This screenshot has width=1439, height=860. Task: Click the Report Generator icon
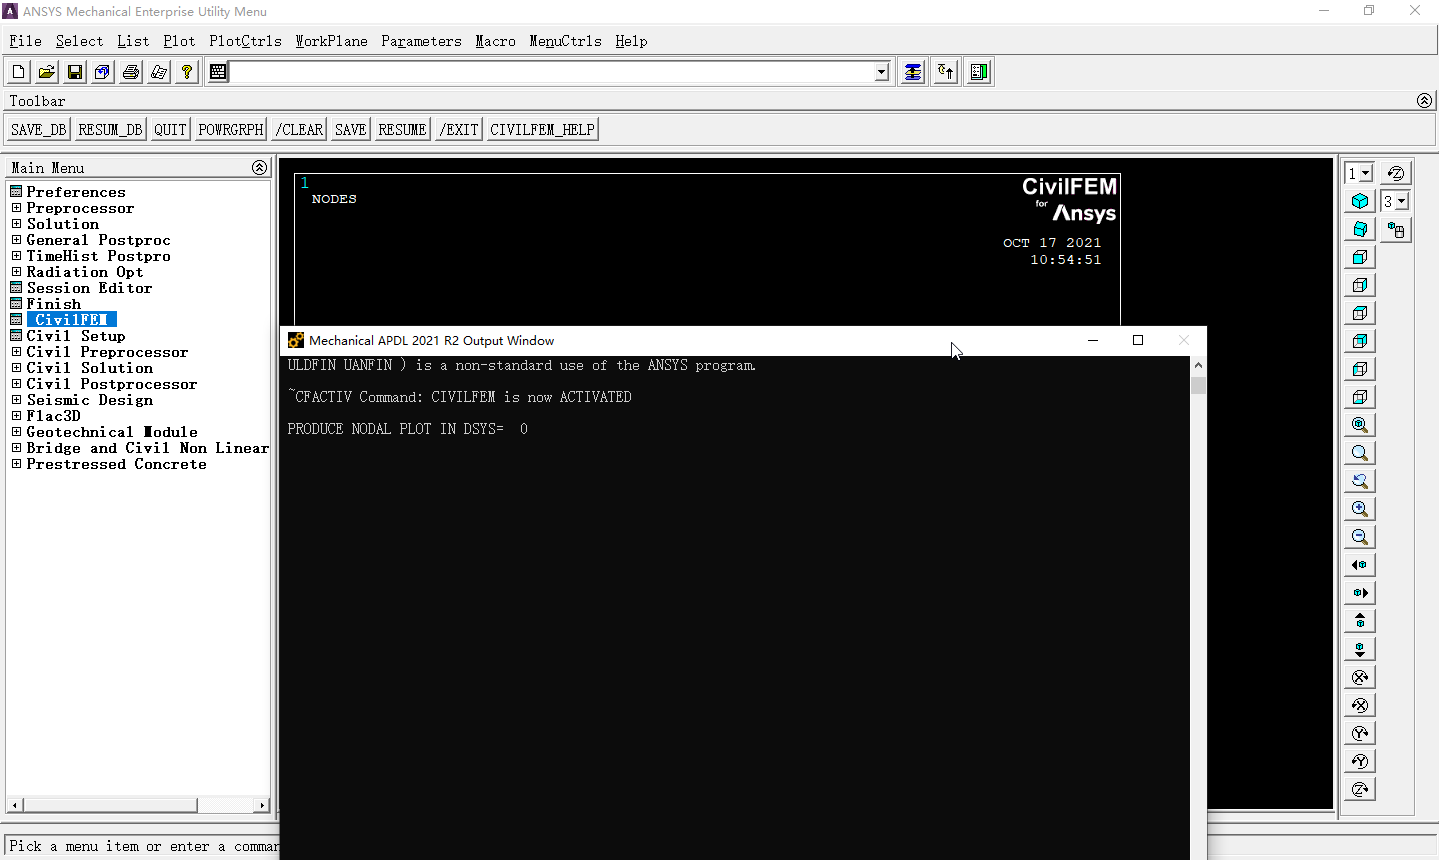point(159,72)
